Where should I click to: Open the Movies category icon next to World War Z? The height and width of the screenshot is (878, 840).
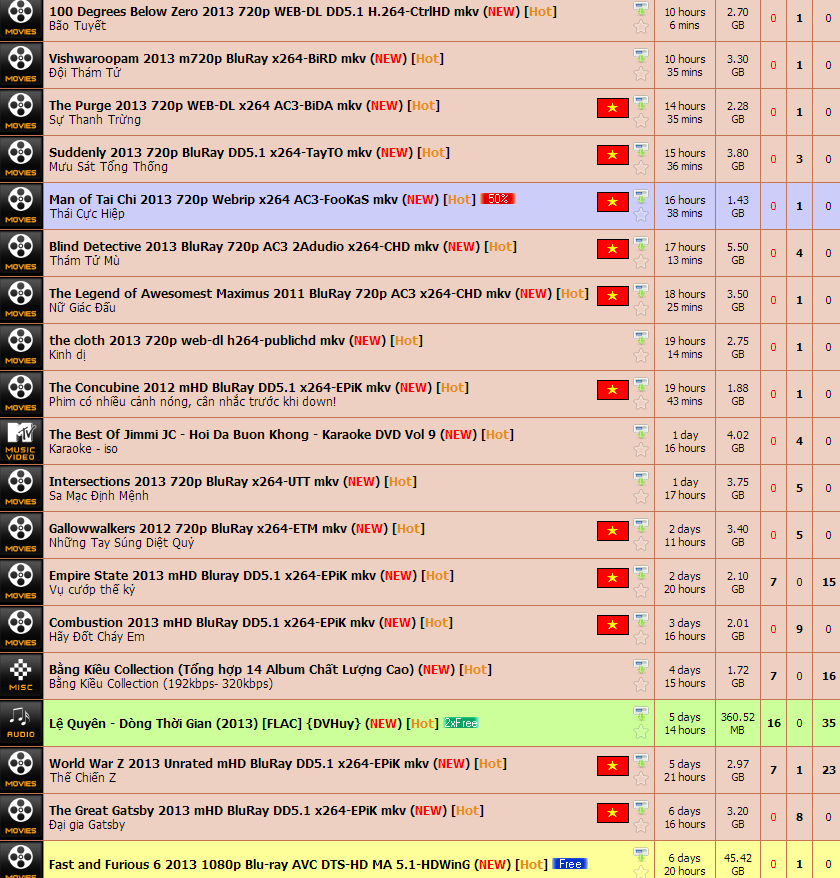click(x=21, y=770)
